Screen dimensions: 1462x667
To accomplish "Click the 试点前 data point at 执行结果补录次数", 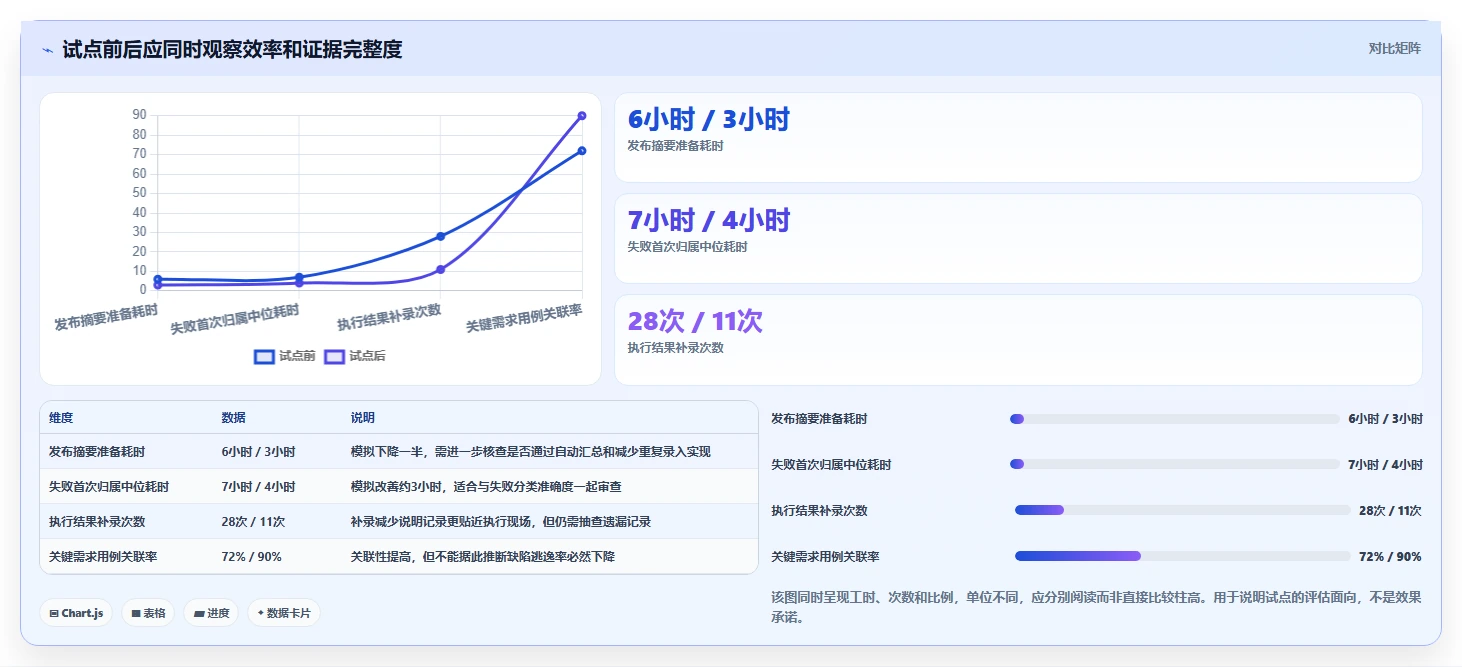I will tap(440, 236).
